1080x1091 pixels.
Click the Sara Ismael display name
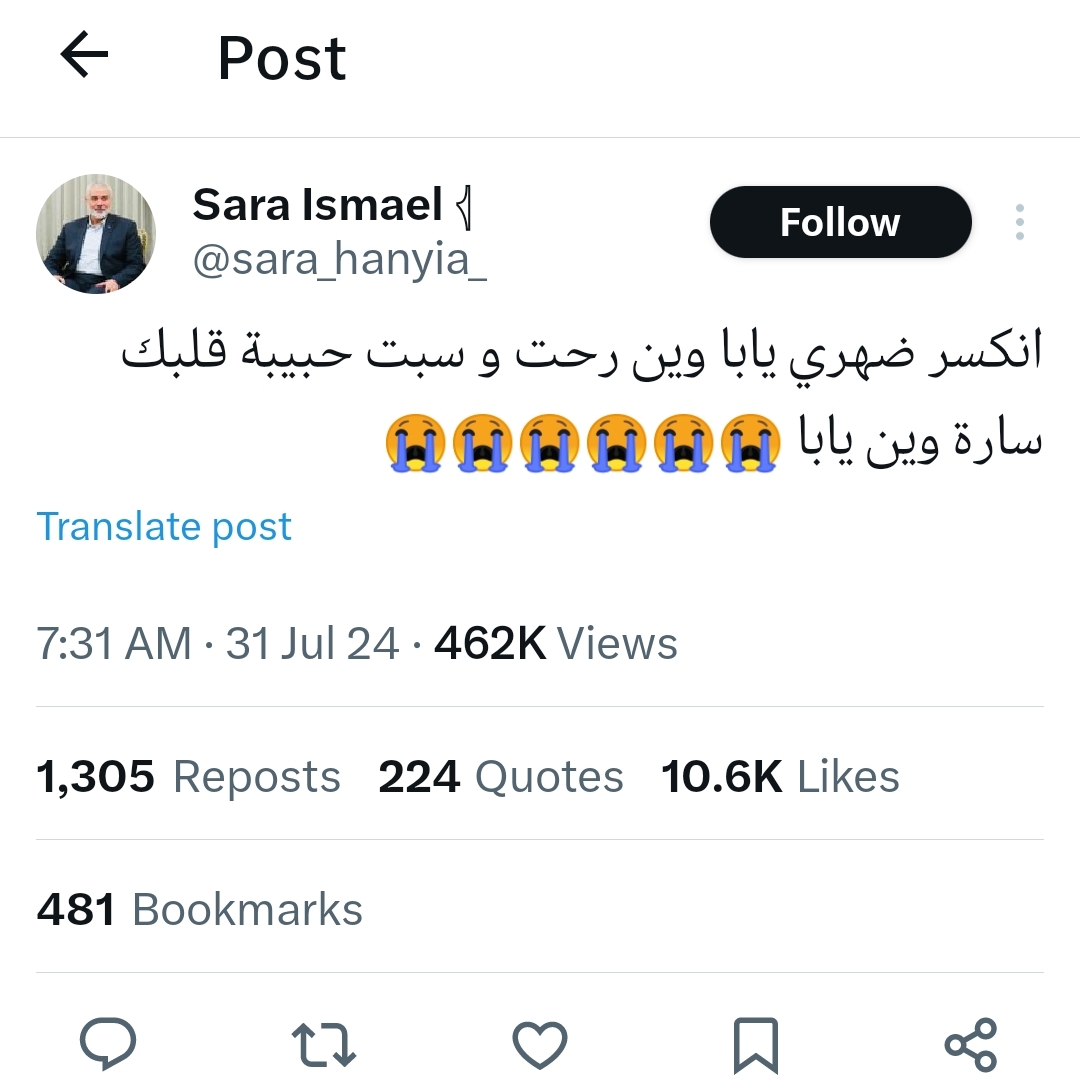tap(317, 205)
